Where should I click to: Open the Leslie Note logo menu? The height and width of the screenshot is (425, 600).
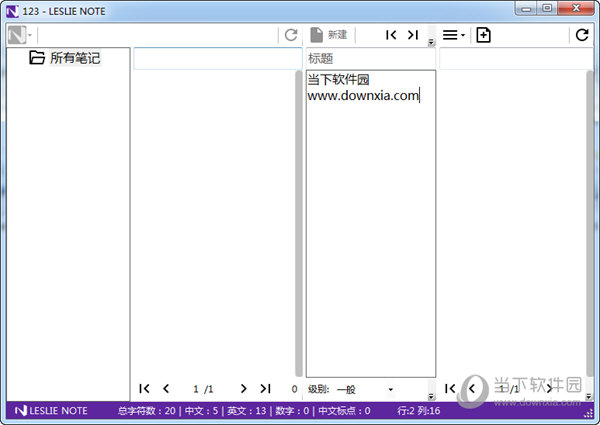(x=20, y=35)
